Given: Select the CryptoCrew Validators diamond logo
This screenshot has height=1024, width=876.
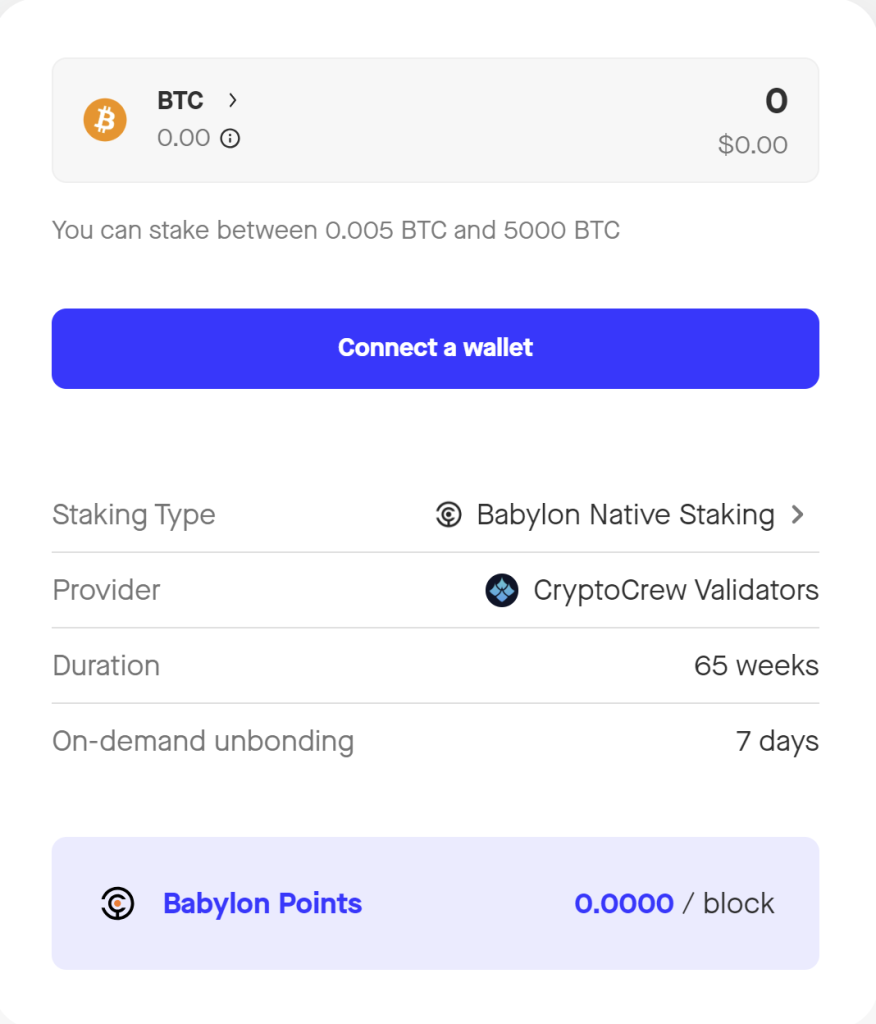Looking at the screenshot, I should pyautogui.click(x=502, y=590).
